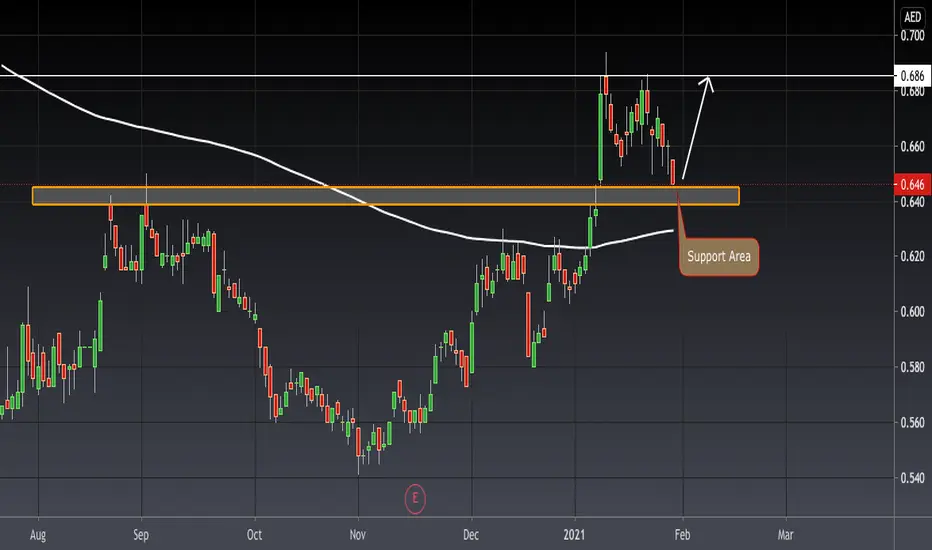This screenshot has width=932, height=550.
Task: Click the 0.540 price axis value
Action: click(912, 478)
